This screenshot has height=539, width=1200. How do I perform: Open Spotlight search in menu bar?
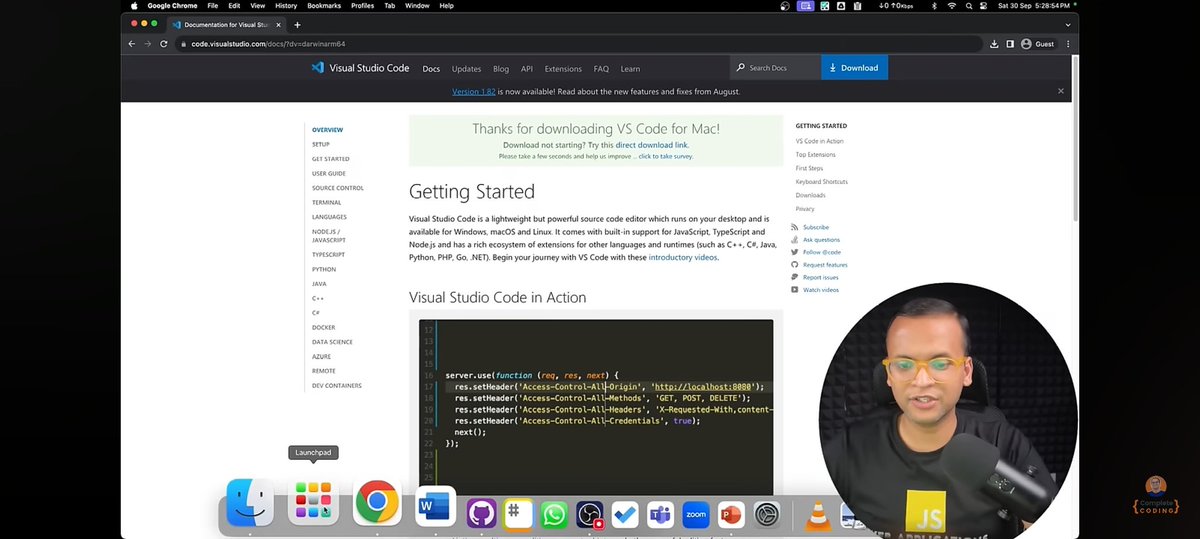[x=969, y=5]
